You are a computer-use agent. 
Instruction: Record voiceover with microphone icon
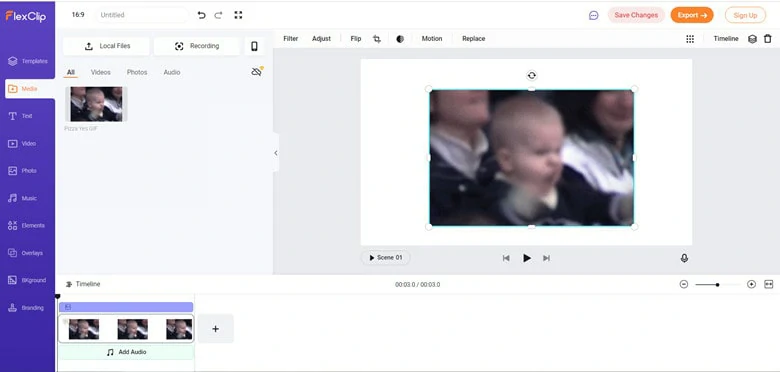click(684, 258)
